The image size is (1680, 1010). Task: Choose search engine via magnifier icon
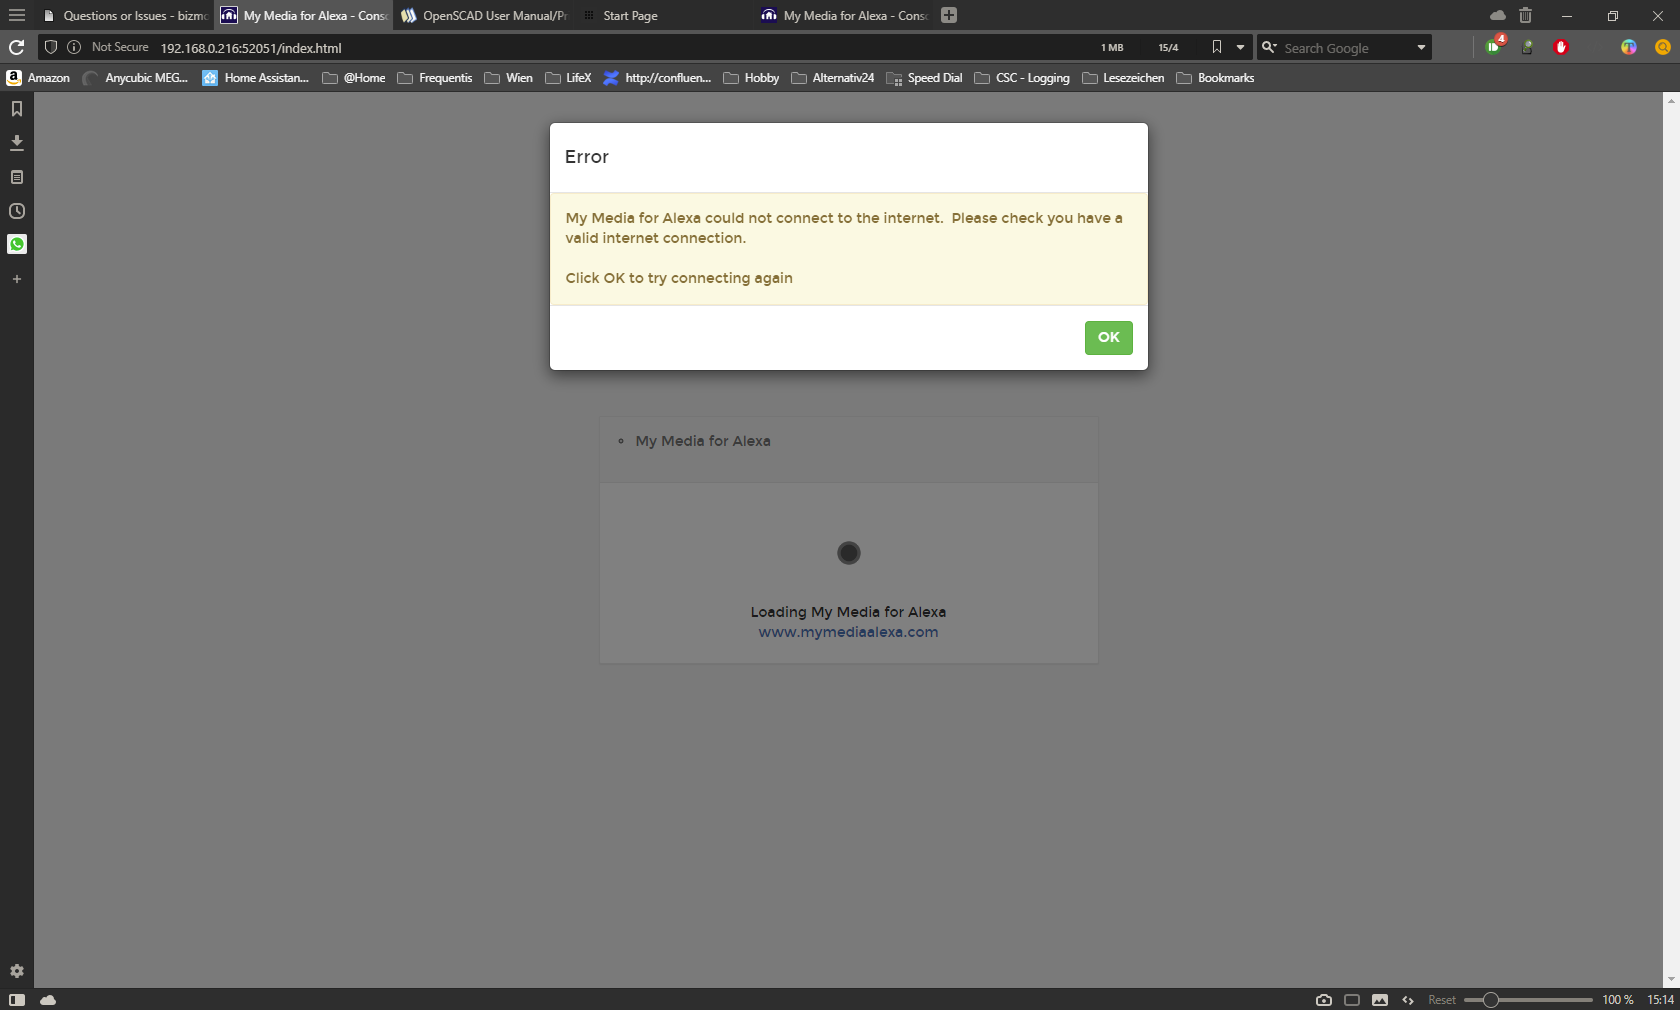tap(1269, 47)
